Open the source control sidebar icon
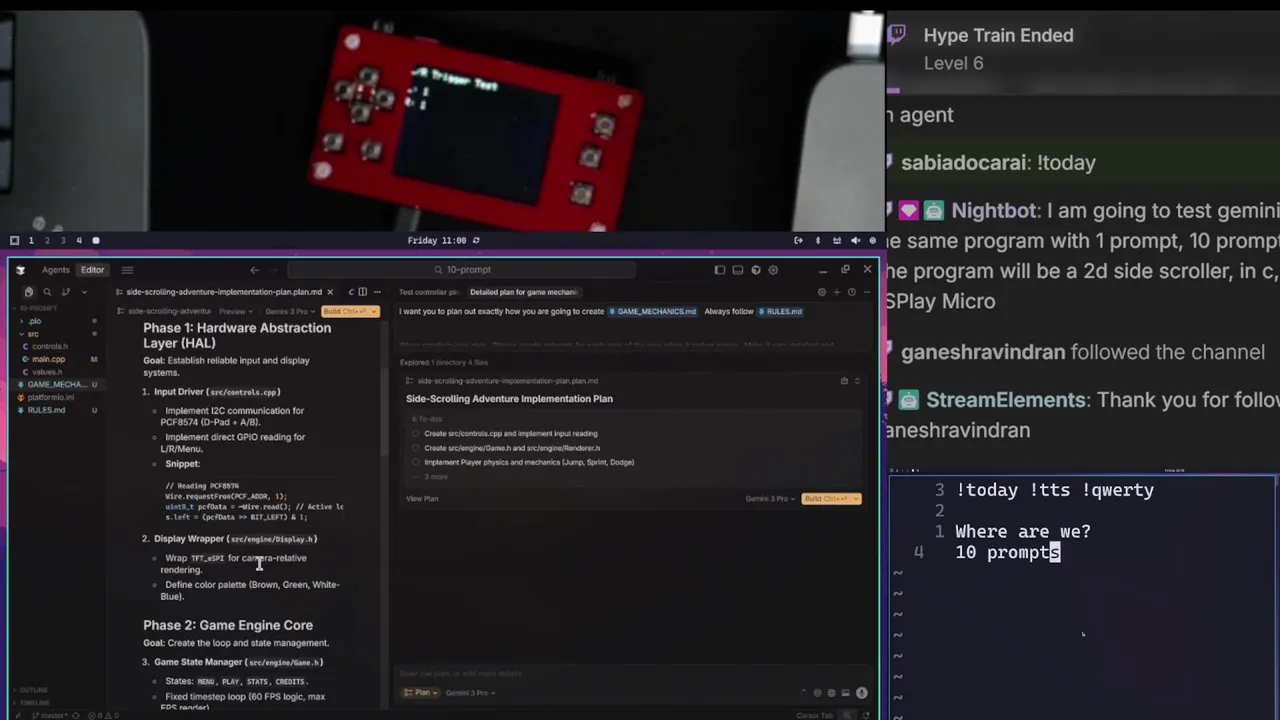The height and width of the screenshot is (720, 1280). [66, 292]
